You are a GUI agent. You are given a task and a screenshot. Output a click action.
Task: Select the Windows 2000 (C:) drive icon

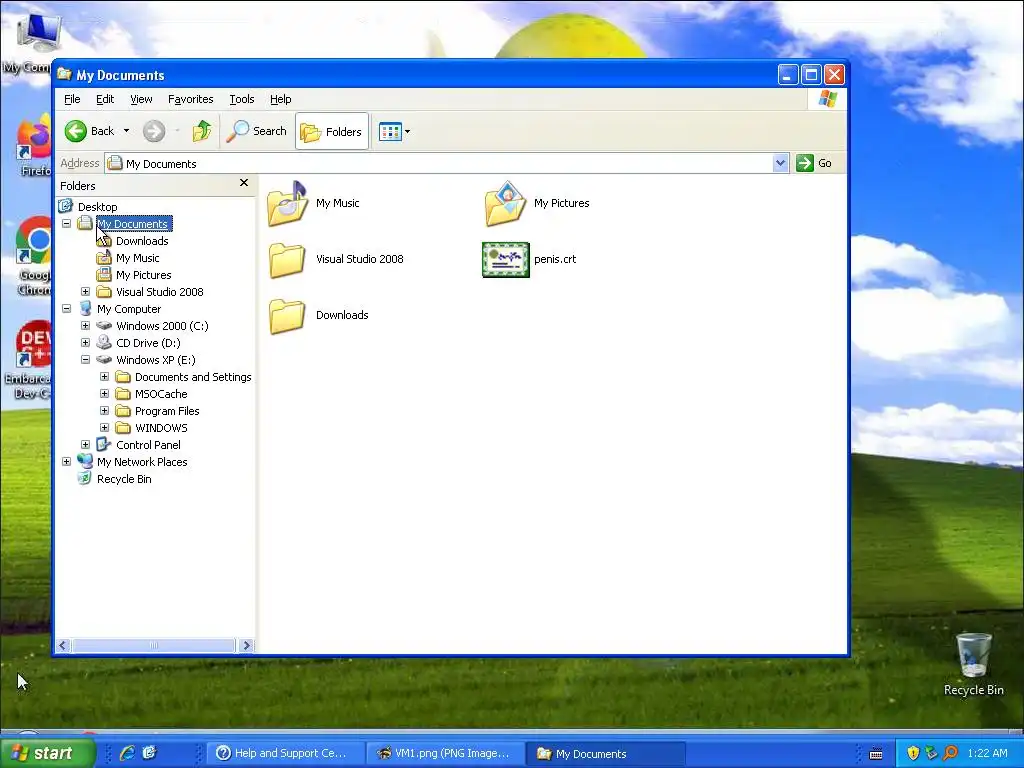pyautogui.click(x=104, y=325)
